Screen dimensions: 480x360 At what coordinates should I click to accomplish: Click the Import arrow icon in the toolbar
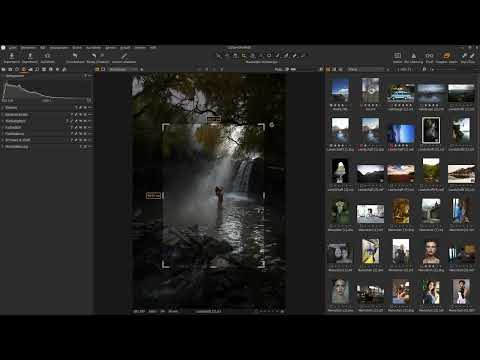[x=12, y=56]
